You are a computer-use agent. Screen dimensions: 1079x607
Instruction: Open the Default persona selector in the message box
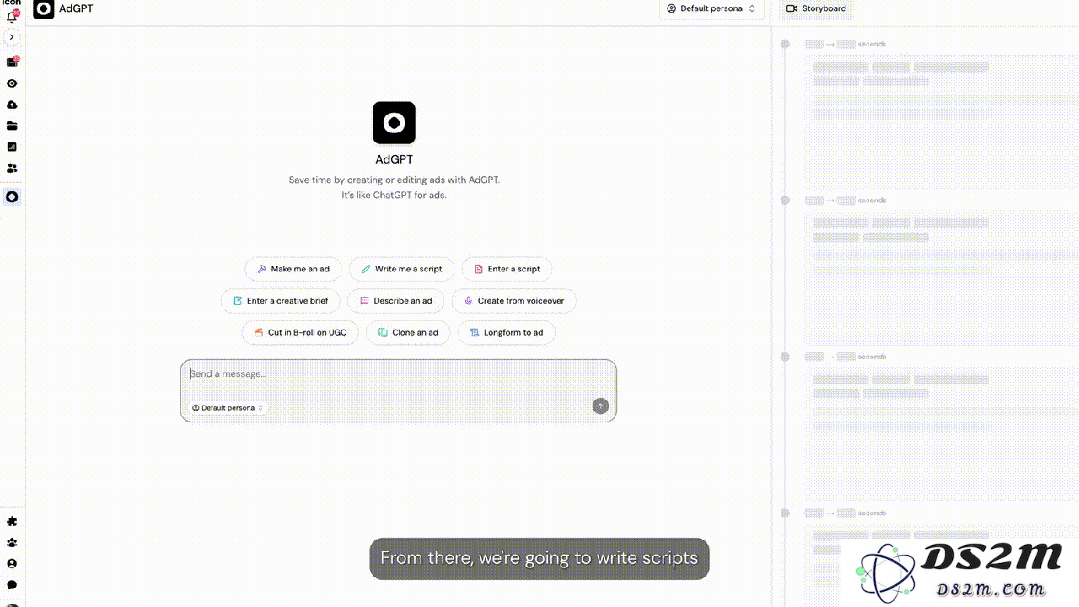[227, 408]
